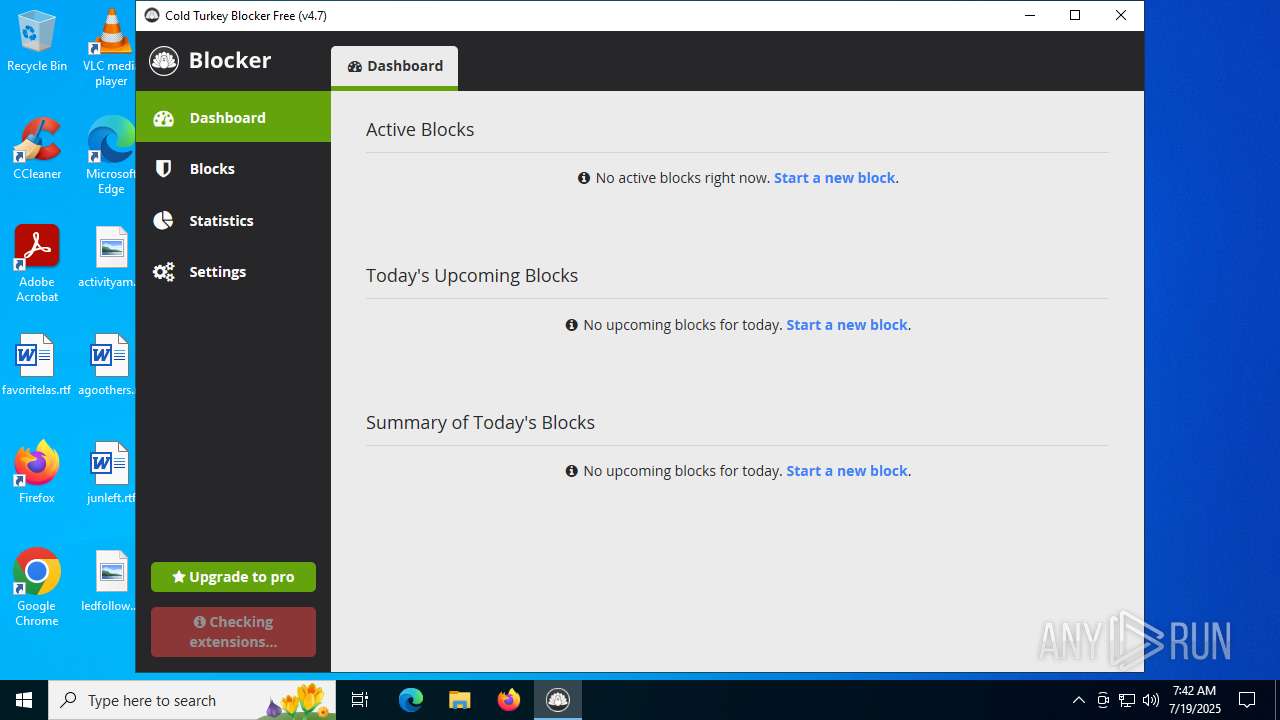The height and width of the screenshot is (720, 1280).
Task: Launch Edge from the taskbar
Action: (411, 700)
